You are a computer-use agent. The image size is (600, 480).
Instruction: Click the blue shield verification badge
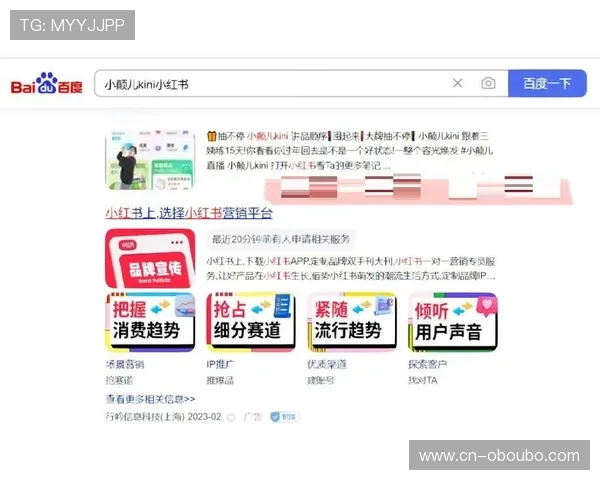coord(284,417)
